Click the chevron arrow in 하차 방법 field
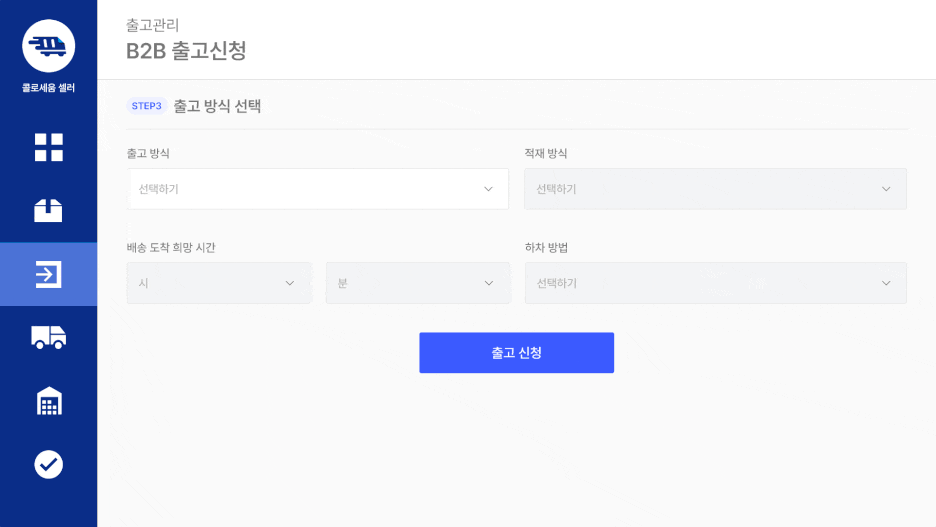 coord(886,283)
